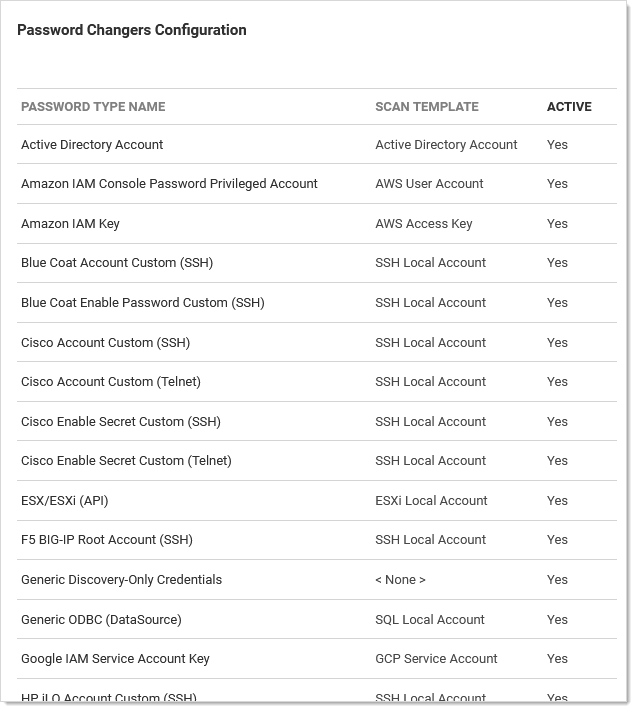Open Generic Discovery-Only Credentials row
Viewport: 635px width, 710px height.
click(121, 580)
